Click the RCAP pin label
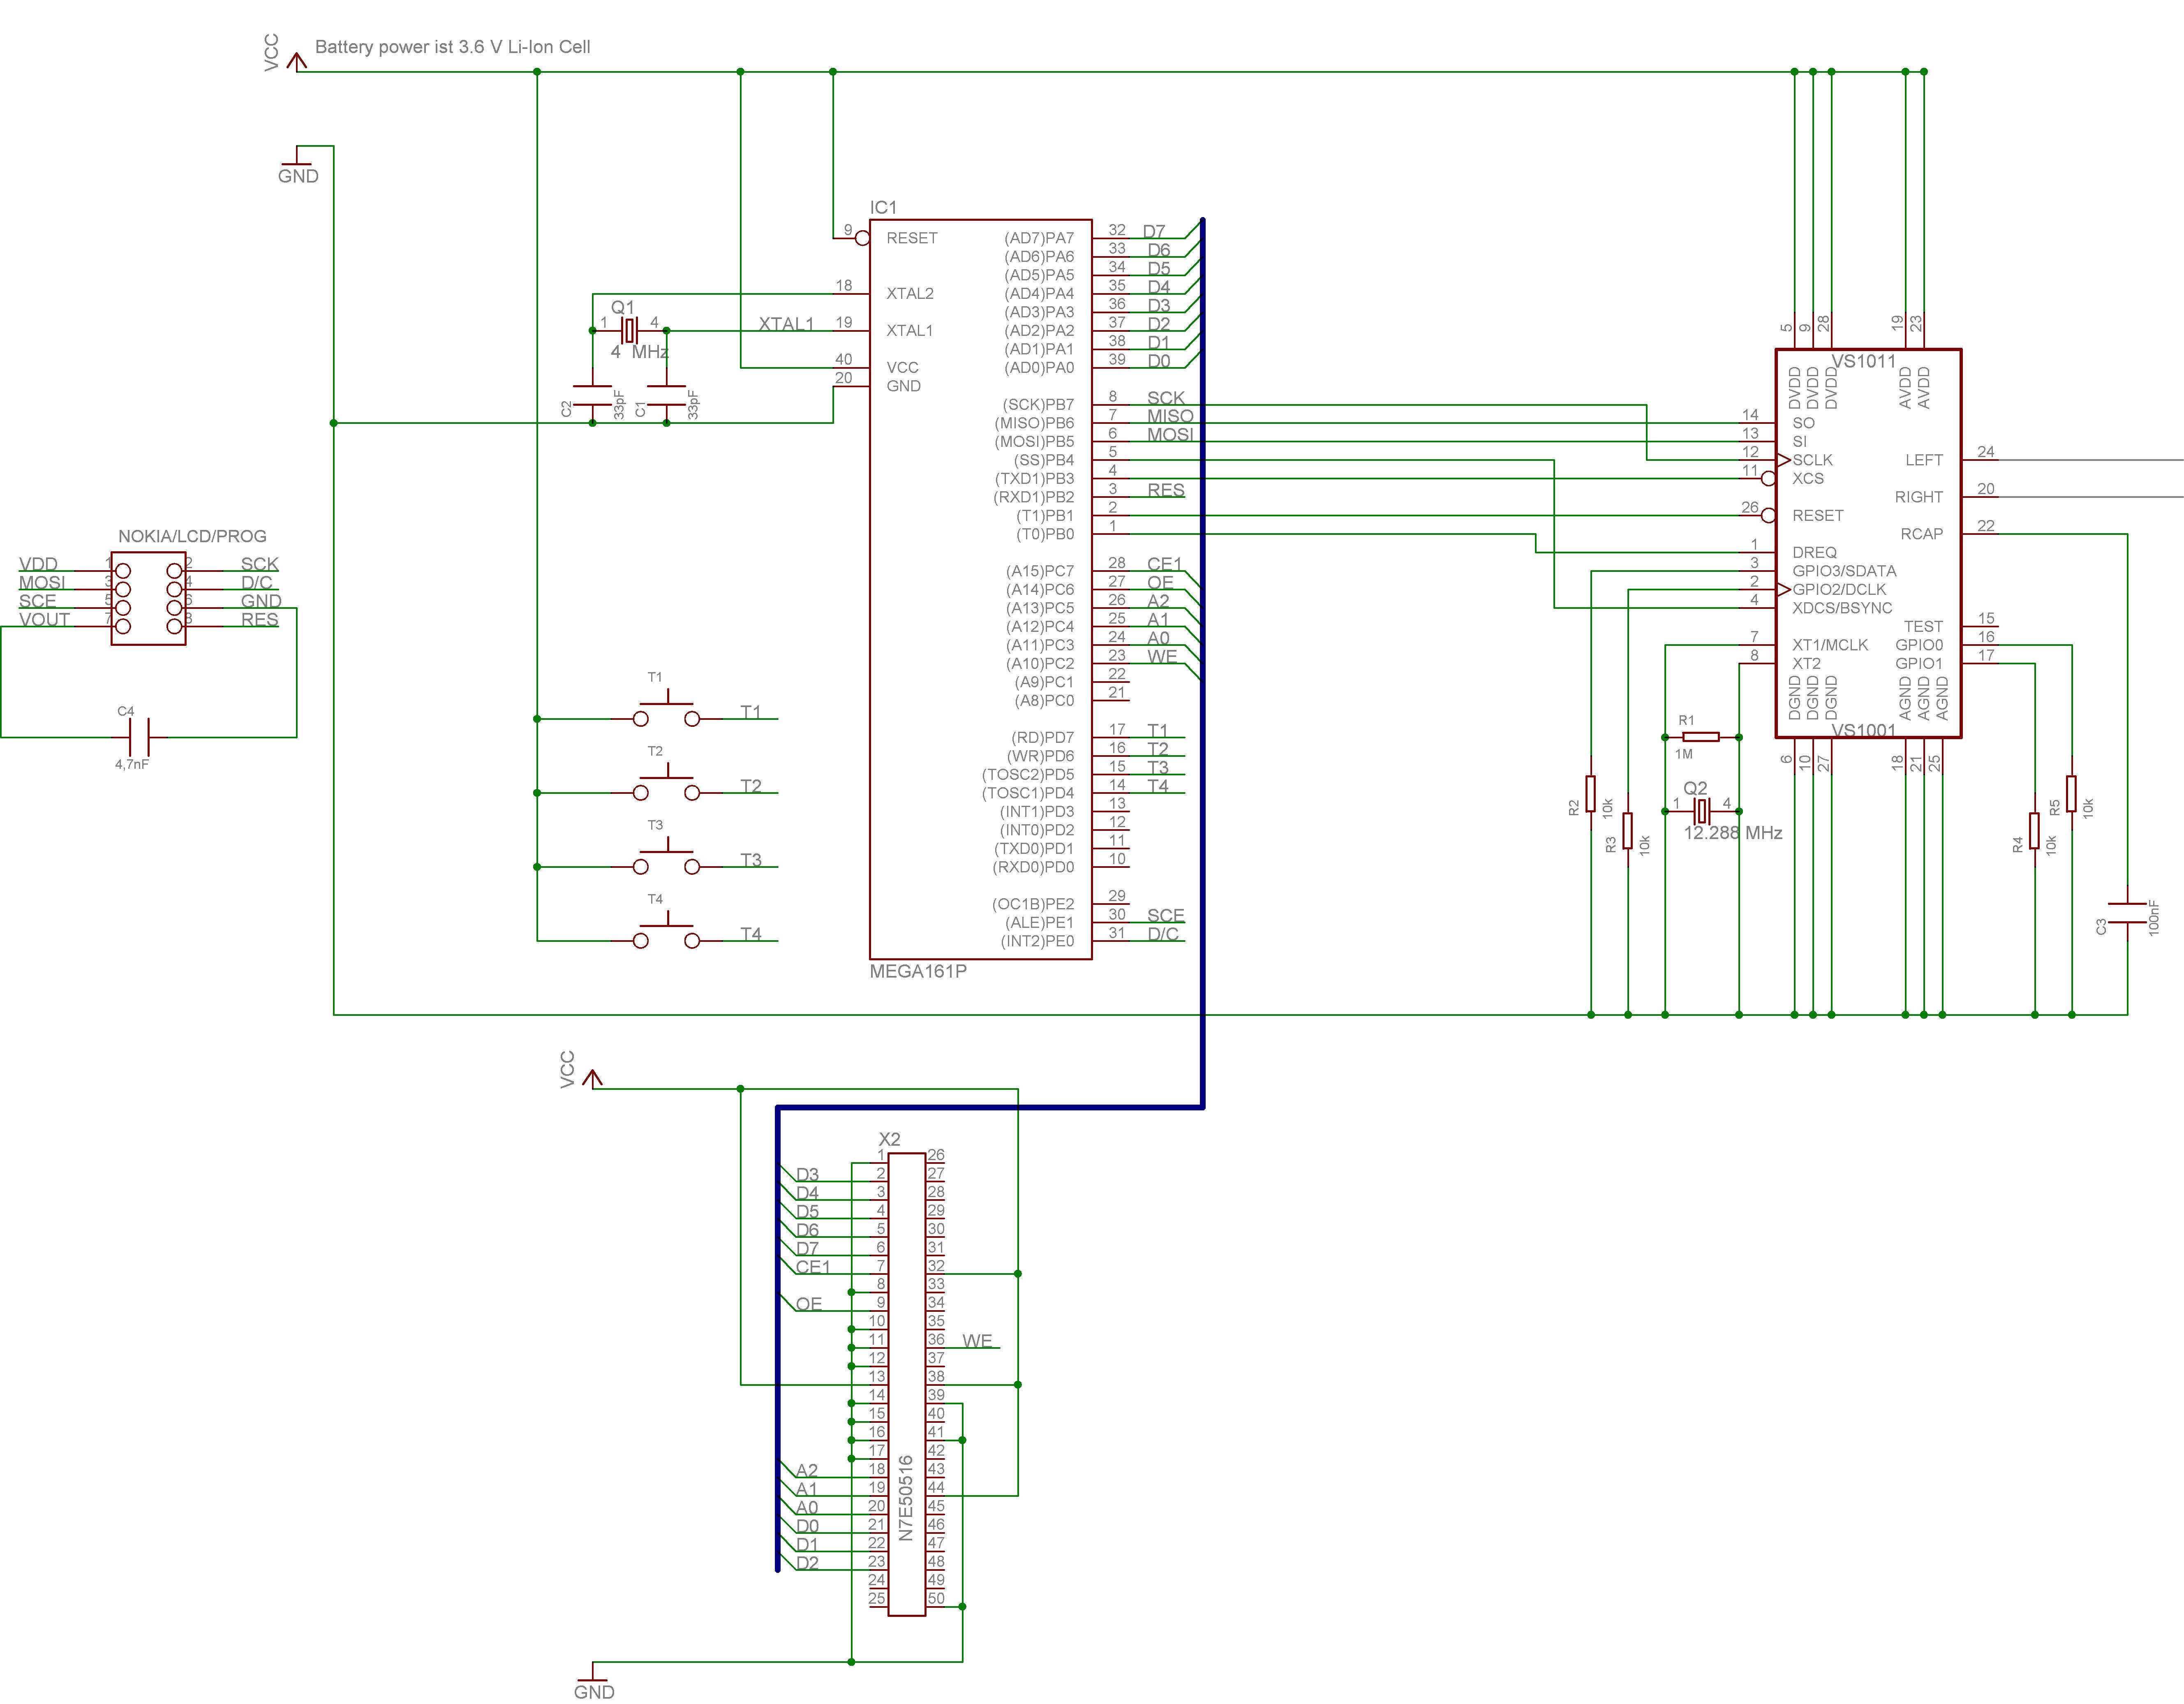This screenshot has height=1704, width=2184. click(x=1922, y=534)
